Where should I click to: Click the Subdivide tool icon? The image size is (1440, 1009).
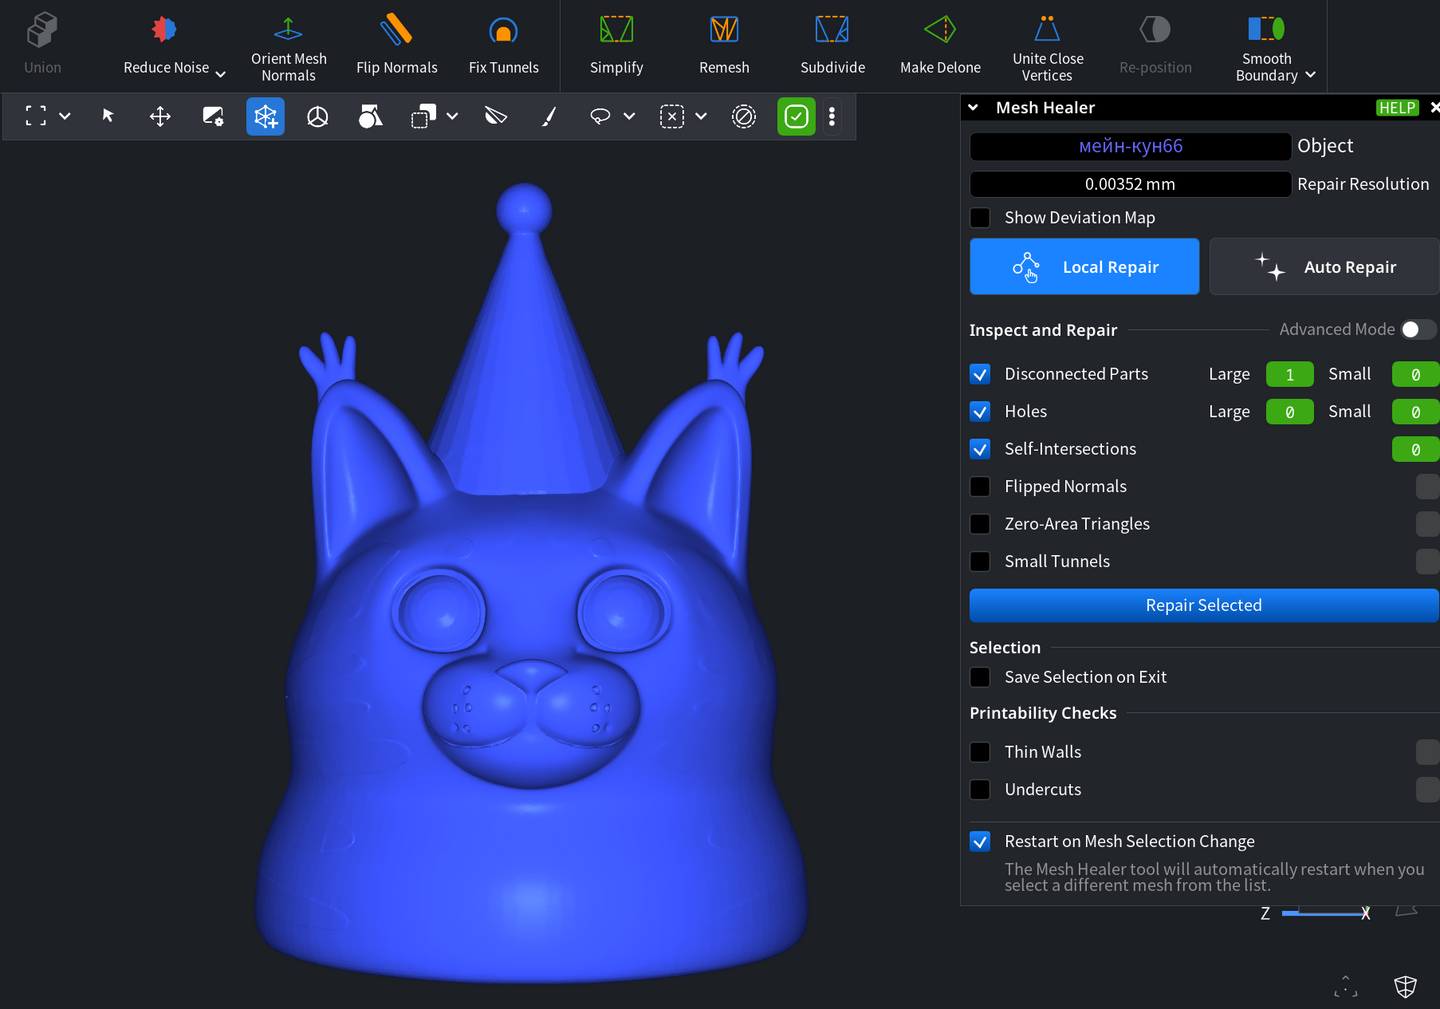click(x=832, y=30)
